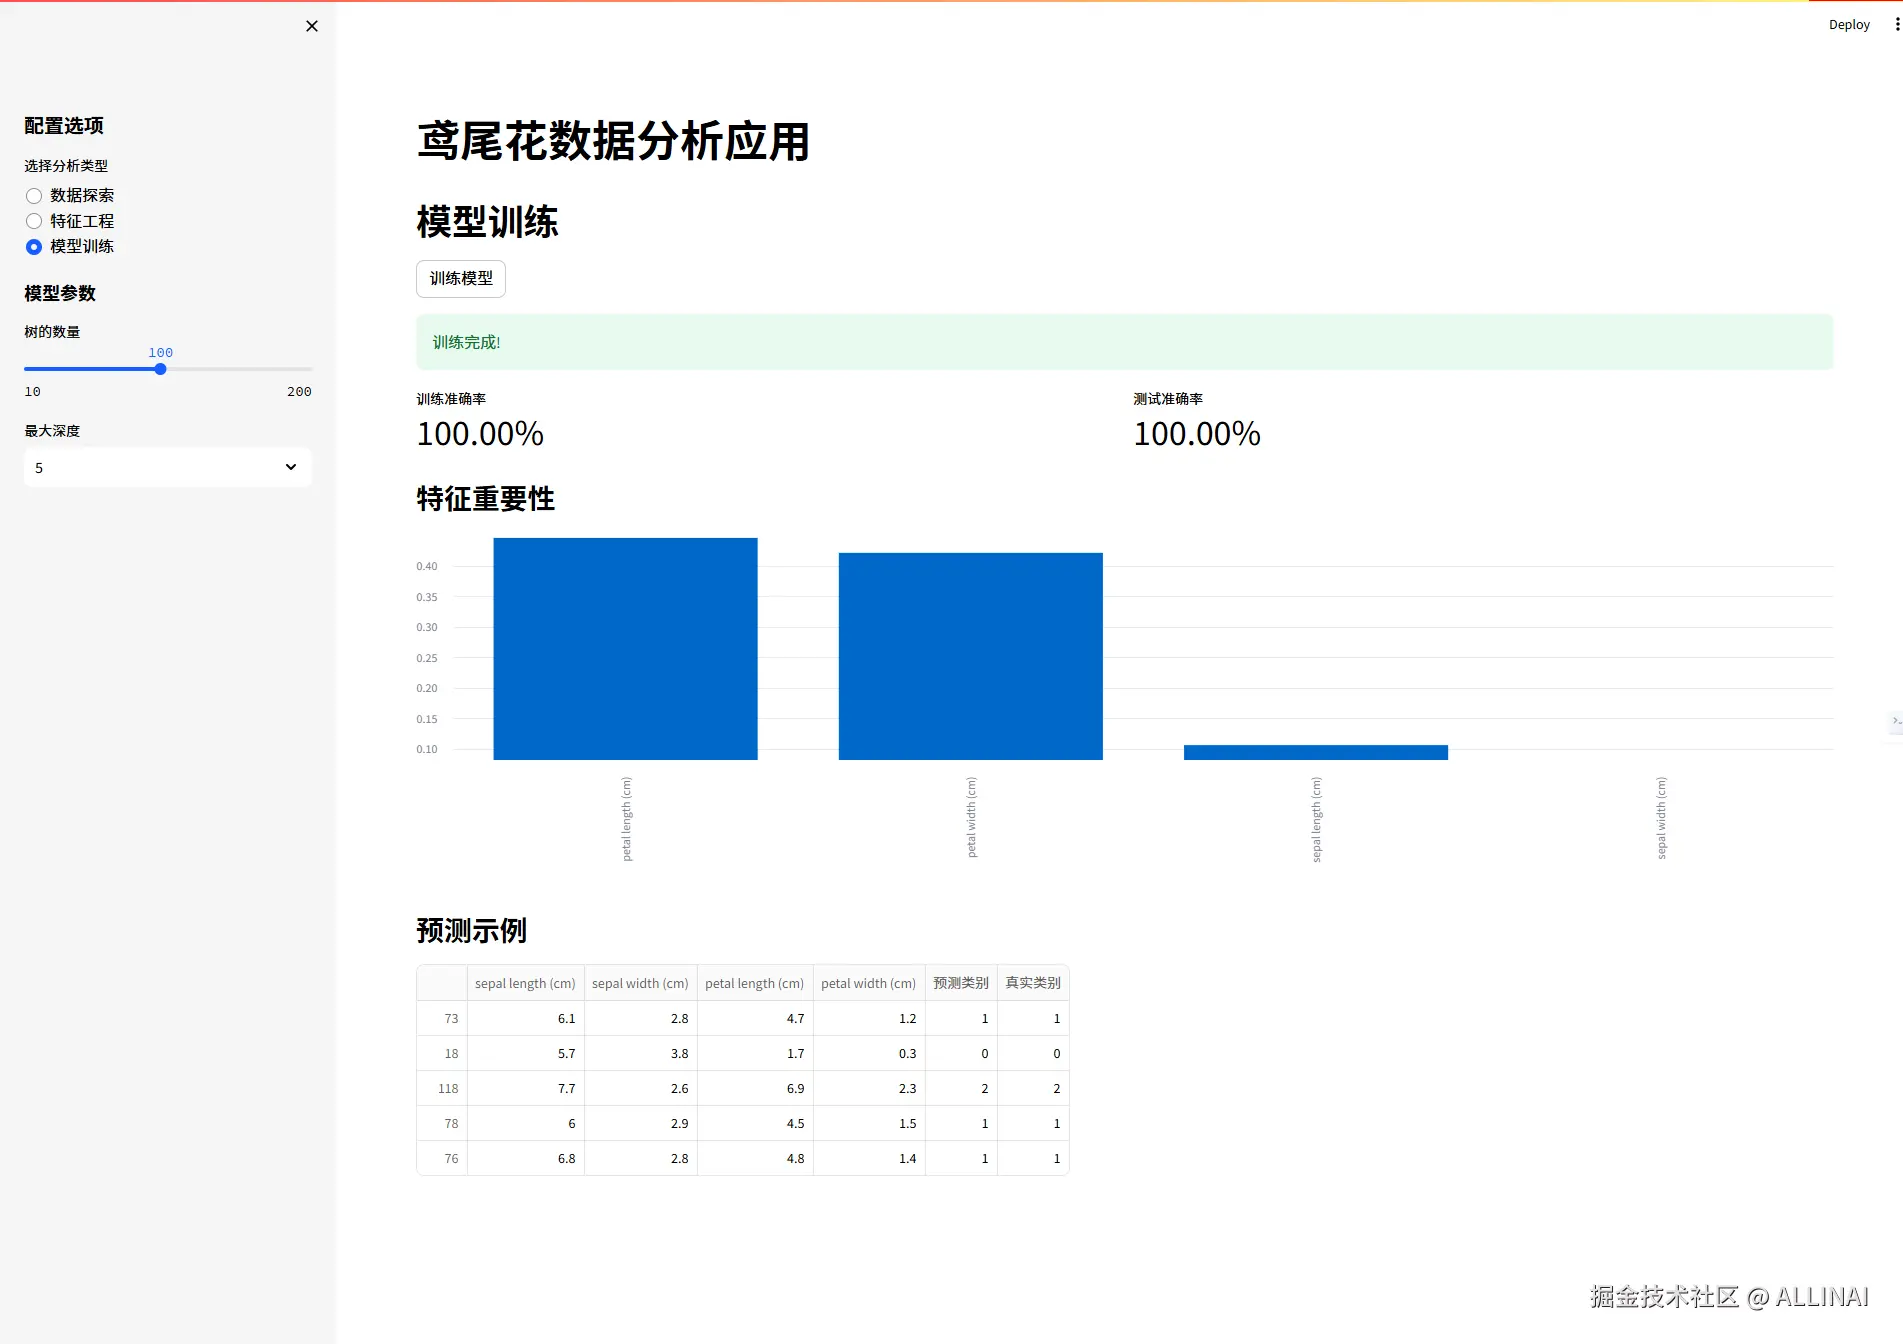Click the table cell with value 2.6
The image size is (1903, 1344).
point(641,1088)
